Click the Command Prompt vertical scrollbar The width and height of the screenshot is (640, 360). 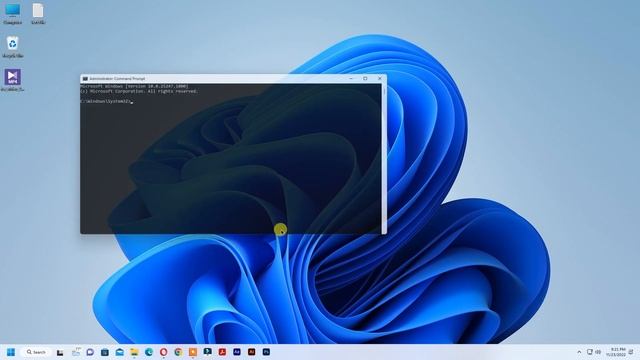(x=384, y=159)
